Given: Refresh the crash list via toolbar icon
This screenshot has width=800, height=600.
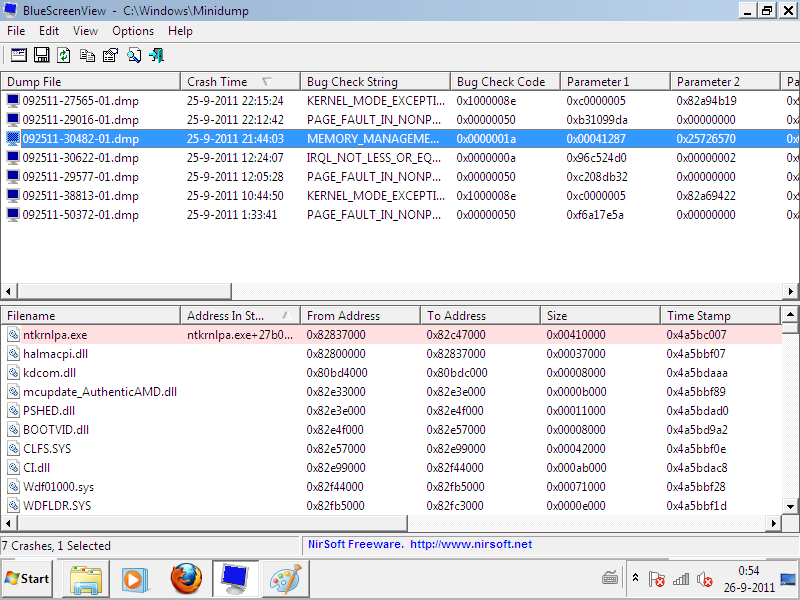Looking at the screenshot, I should (64, 55).
